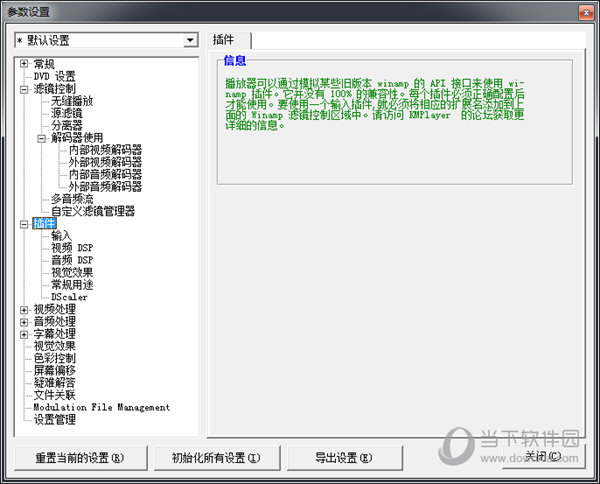Expand the 视频处理 tree node

[x=24, y=309]
